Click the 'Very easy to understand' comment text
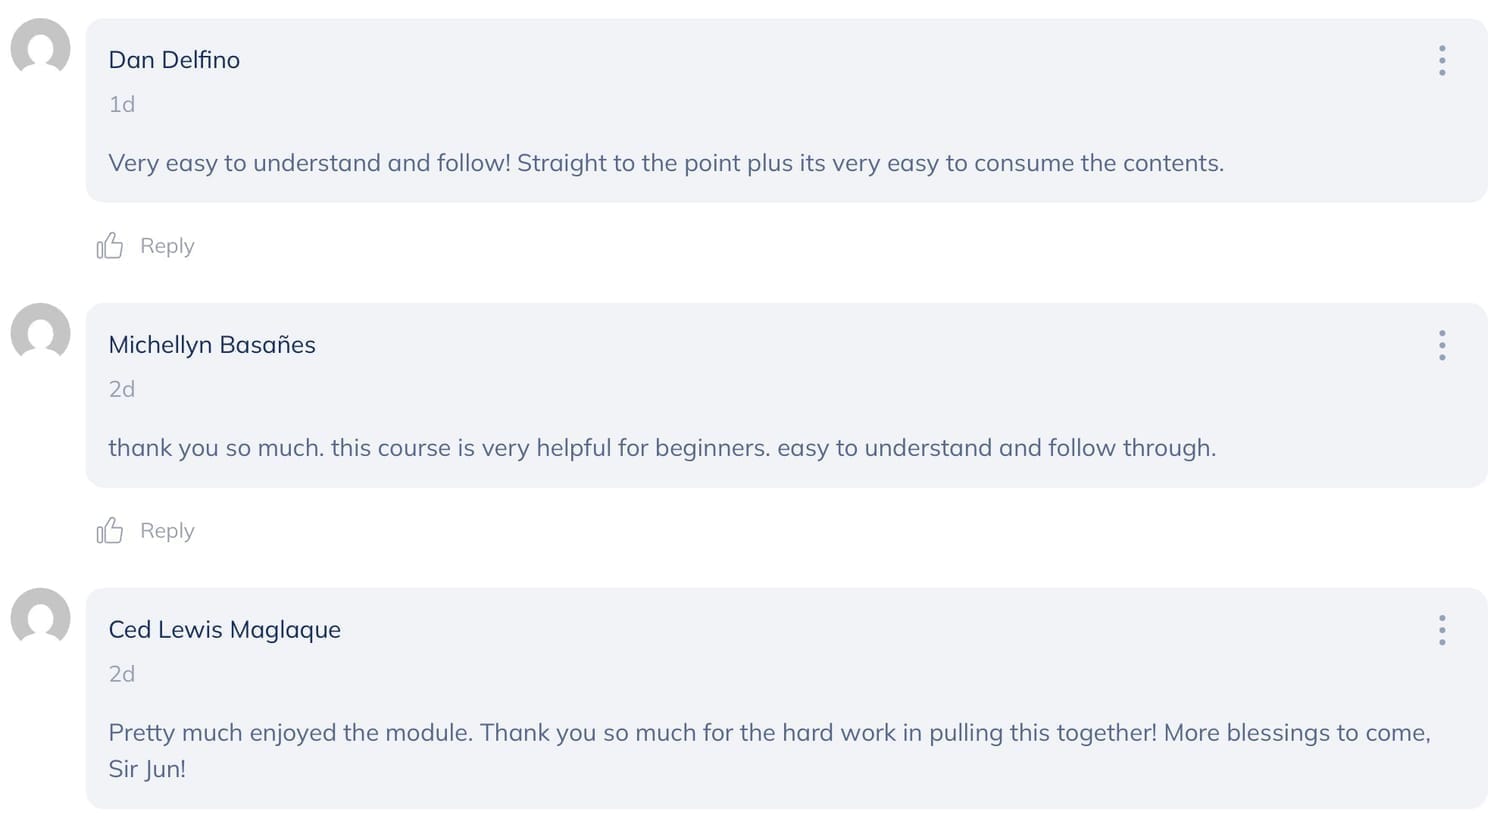 tap(665, 163)
